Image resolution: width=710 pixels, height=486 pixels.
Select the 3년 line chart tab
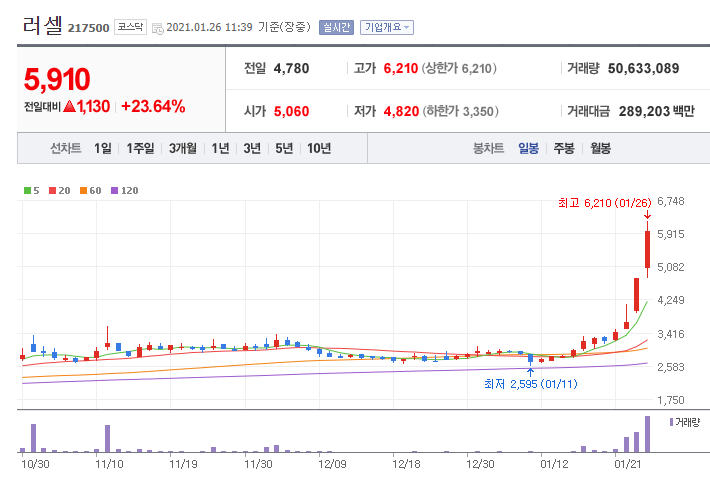tap(252, 148)
